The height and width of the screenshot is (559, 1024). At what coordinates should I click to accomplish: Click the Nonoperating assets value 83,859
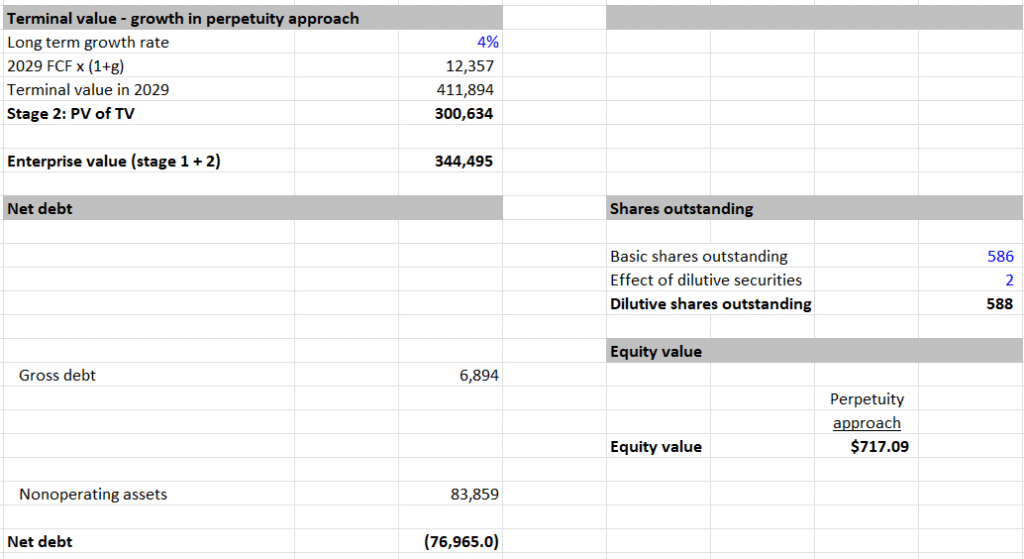[451, 494]
